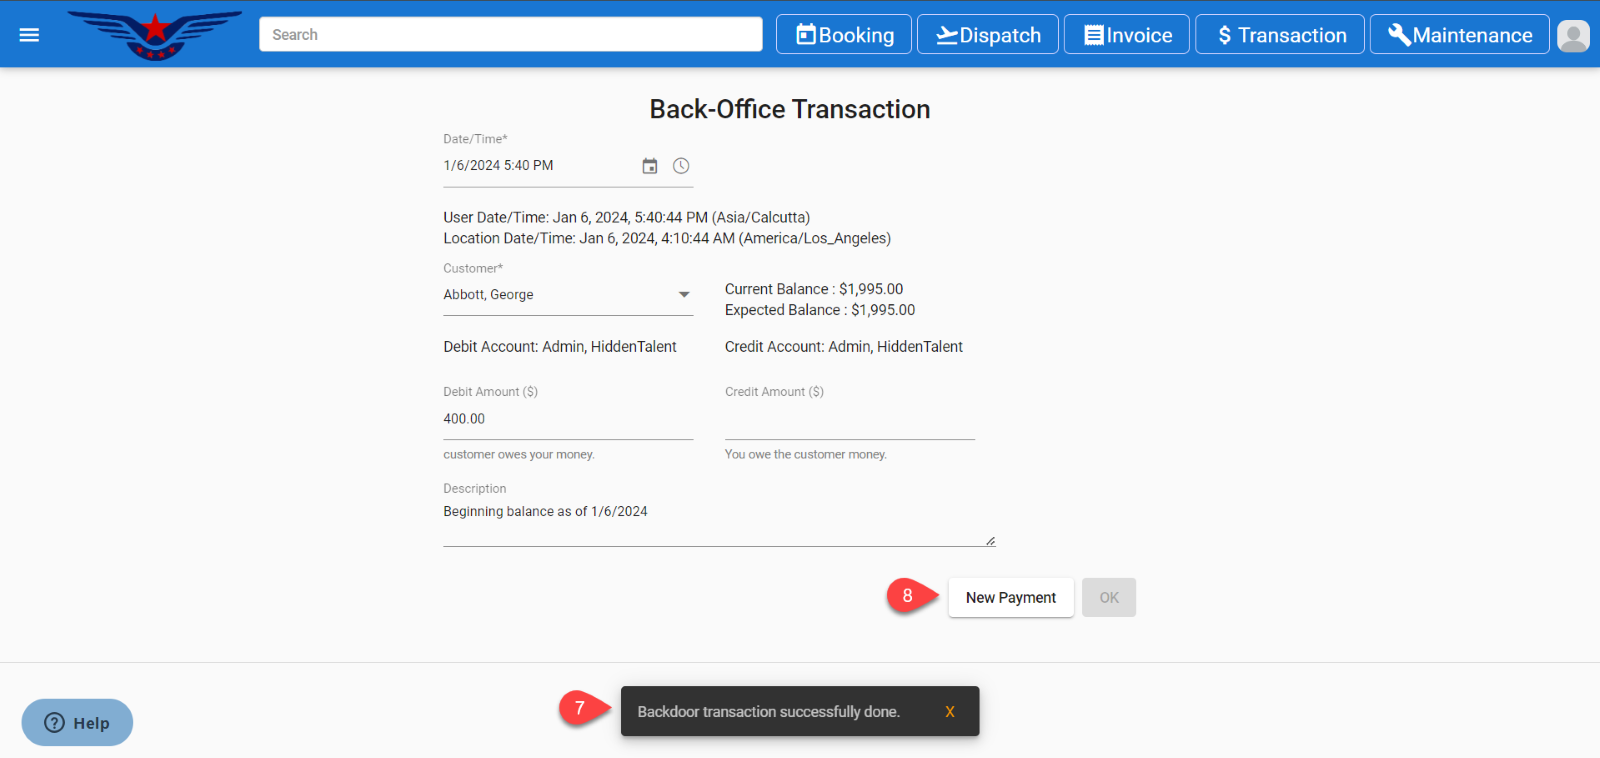1600x758 pixels.
Task: Focus the top Search field
Action: 510,35
